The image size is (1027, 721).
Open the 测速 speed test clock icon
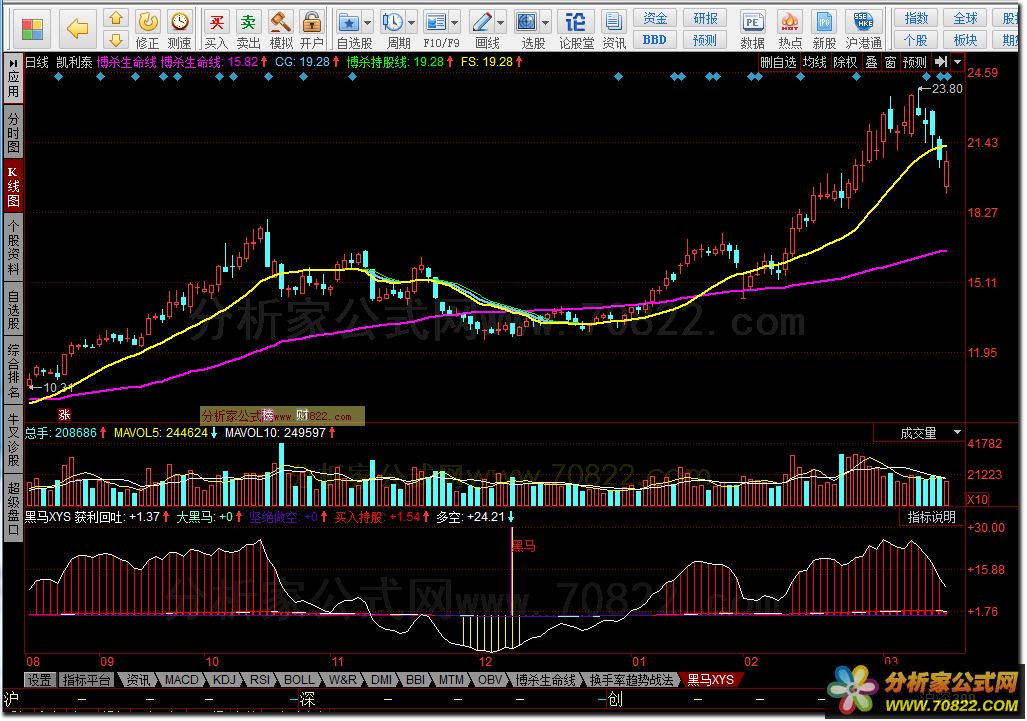point(179,29)
